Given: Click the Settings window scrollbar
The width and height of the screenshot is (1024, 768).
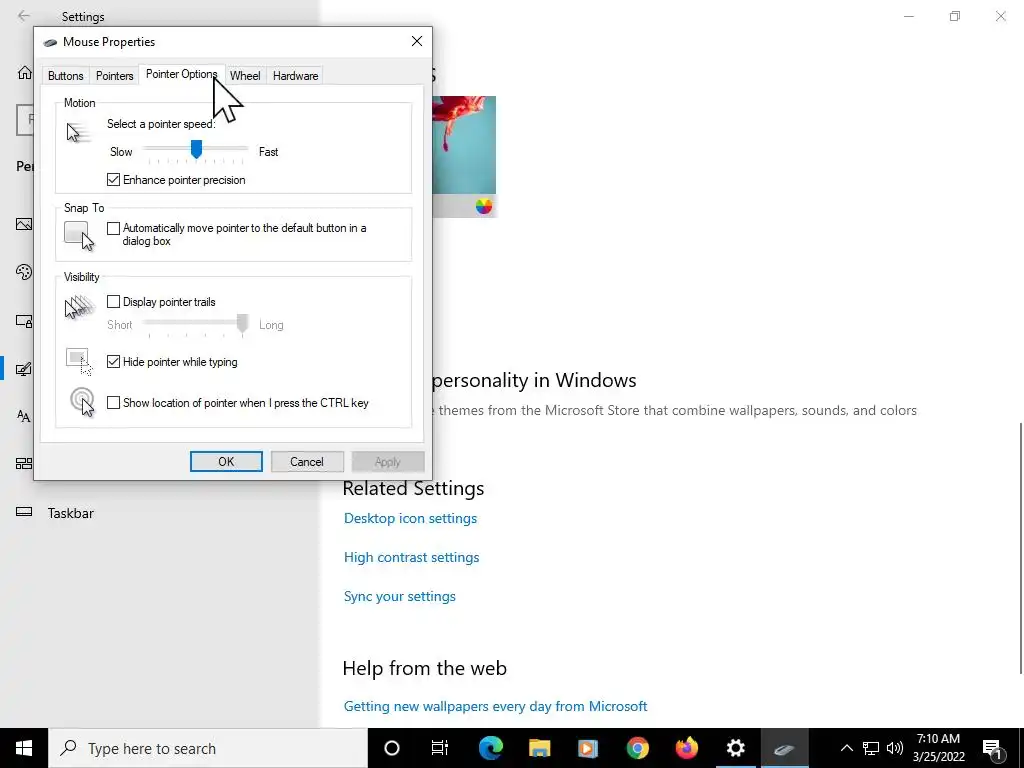Looking at the screenshot, I should pyautogui.click(x=1021, y=549).
